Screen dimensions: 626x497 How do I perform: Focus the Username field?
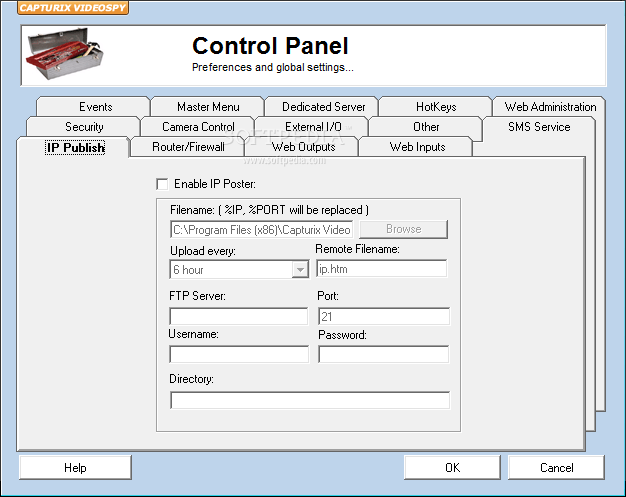coord(239,354)
